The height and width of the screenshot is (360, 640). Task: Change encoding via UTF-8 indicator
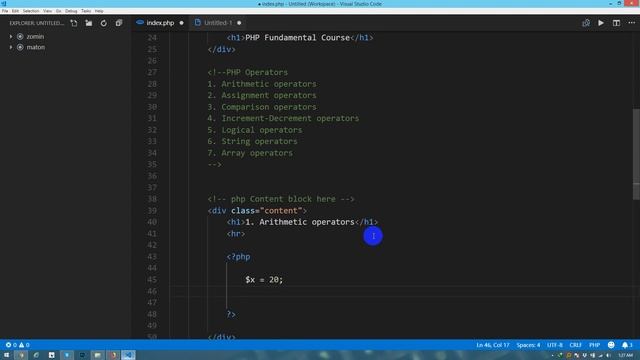[x=555, y=345]
